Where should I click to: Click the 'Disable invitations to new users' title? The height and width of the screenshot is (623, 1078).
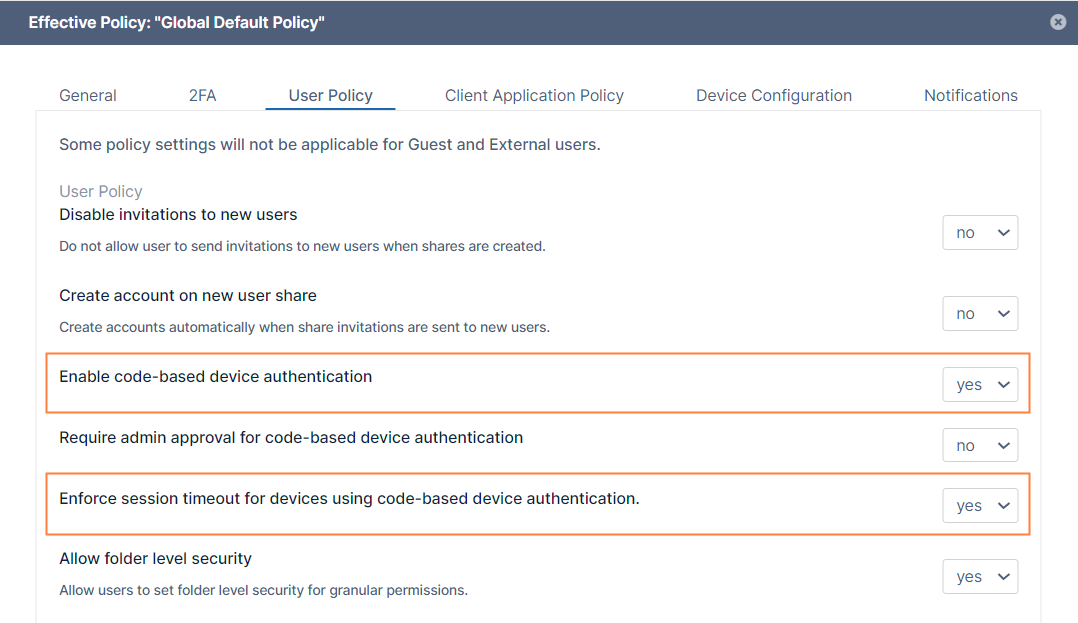[x=178, y=215]
